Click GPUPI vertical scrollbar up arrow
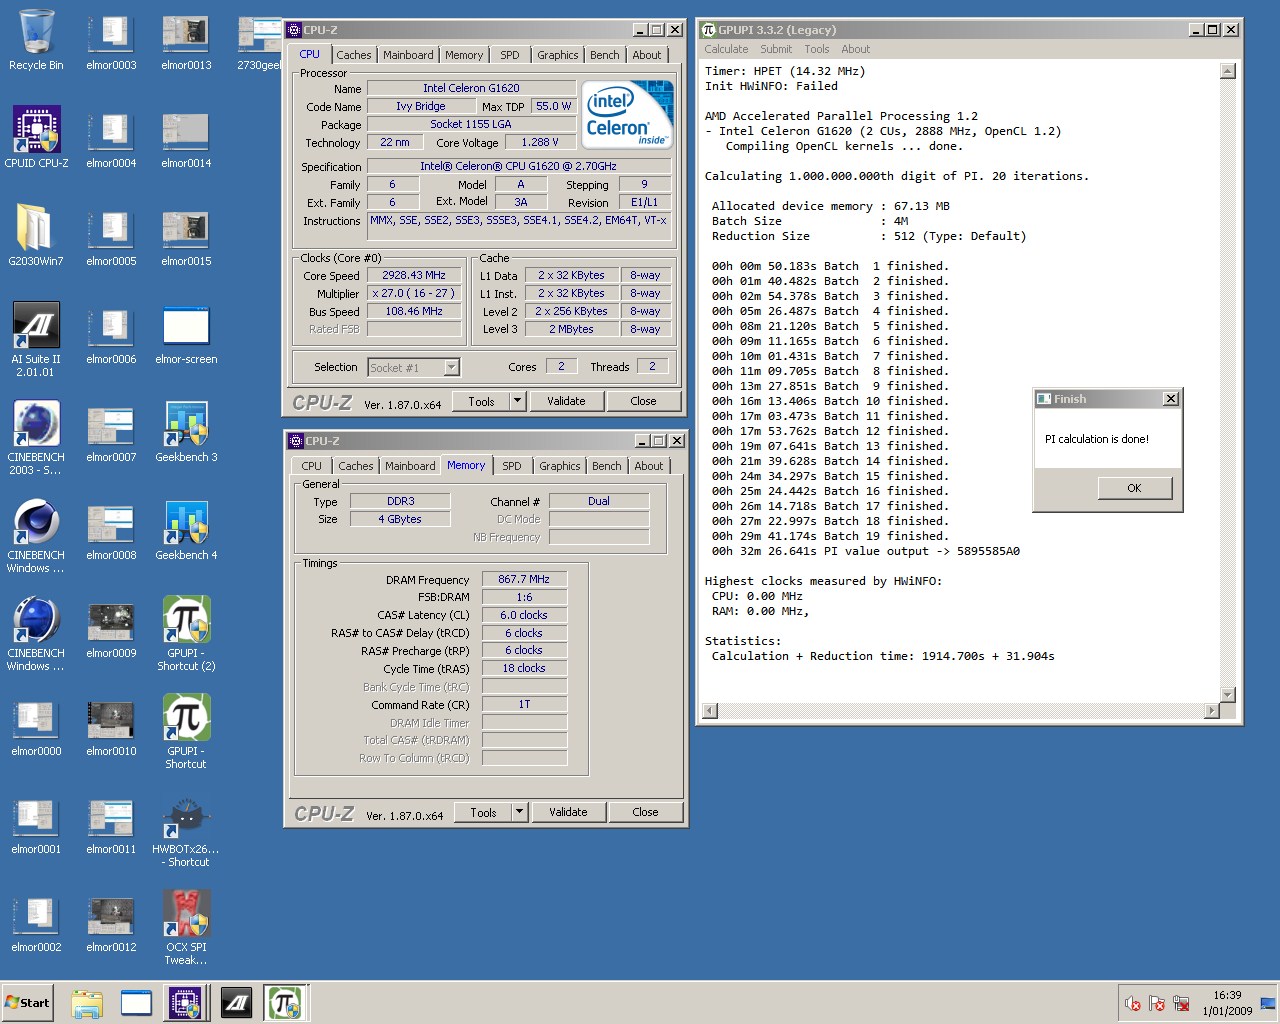 [1228, 71]
